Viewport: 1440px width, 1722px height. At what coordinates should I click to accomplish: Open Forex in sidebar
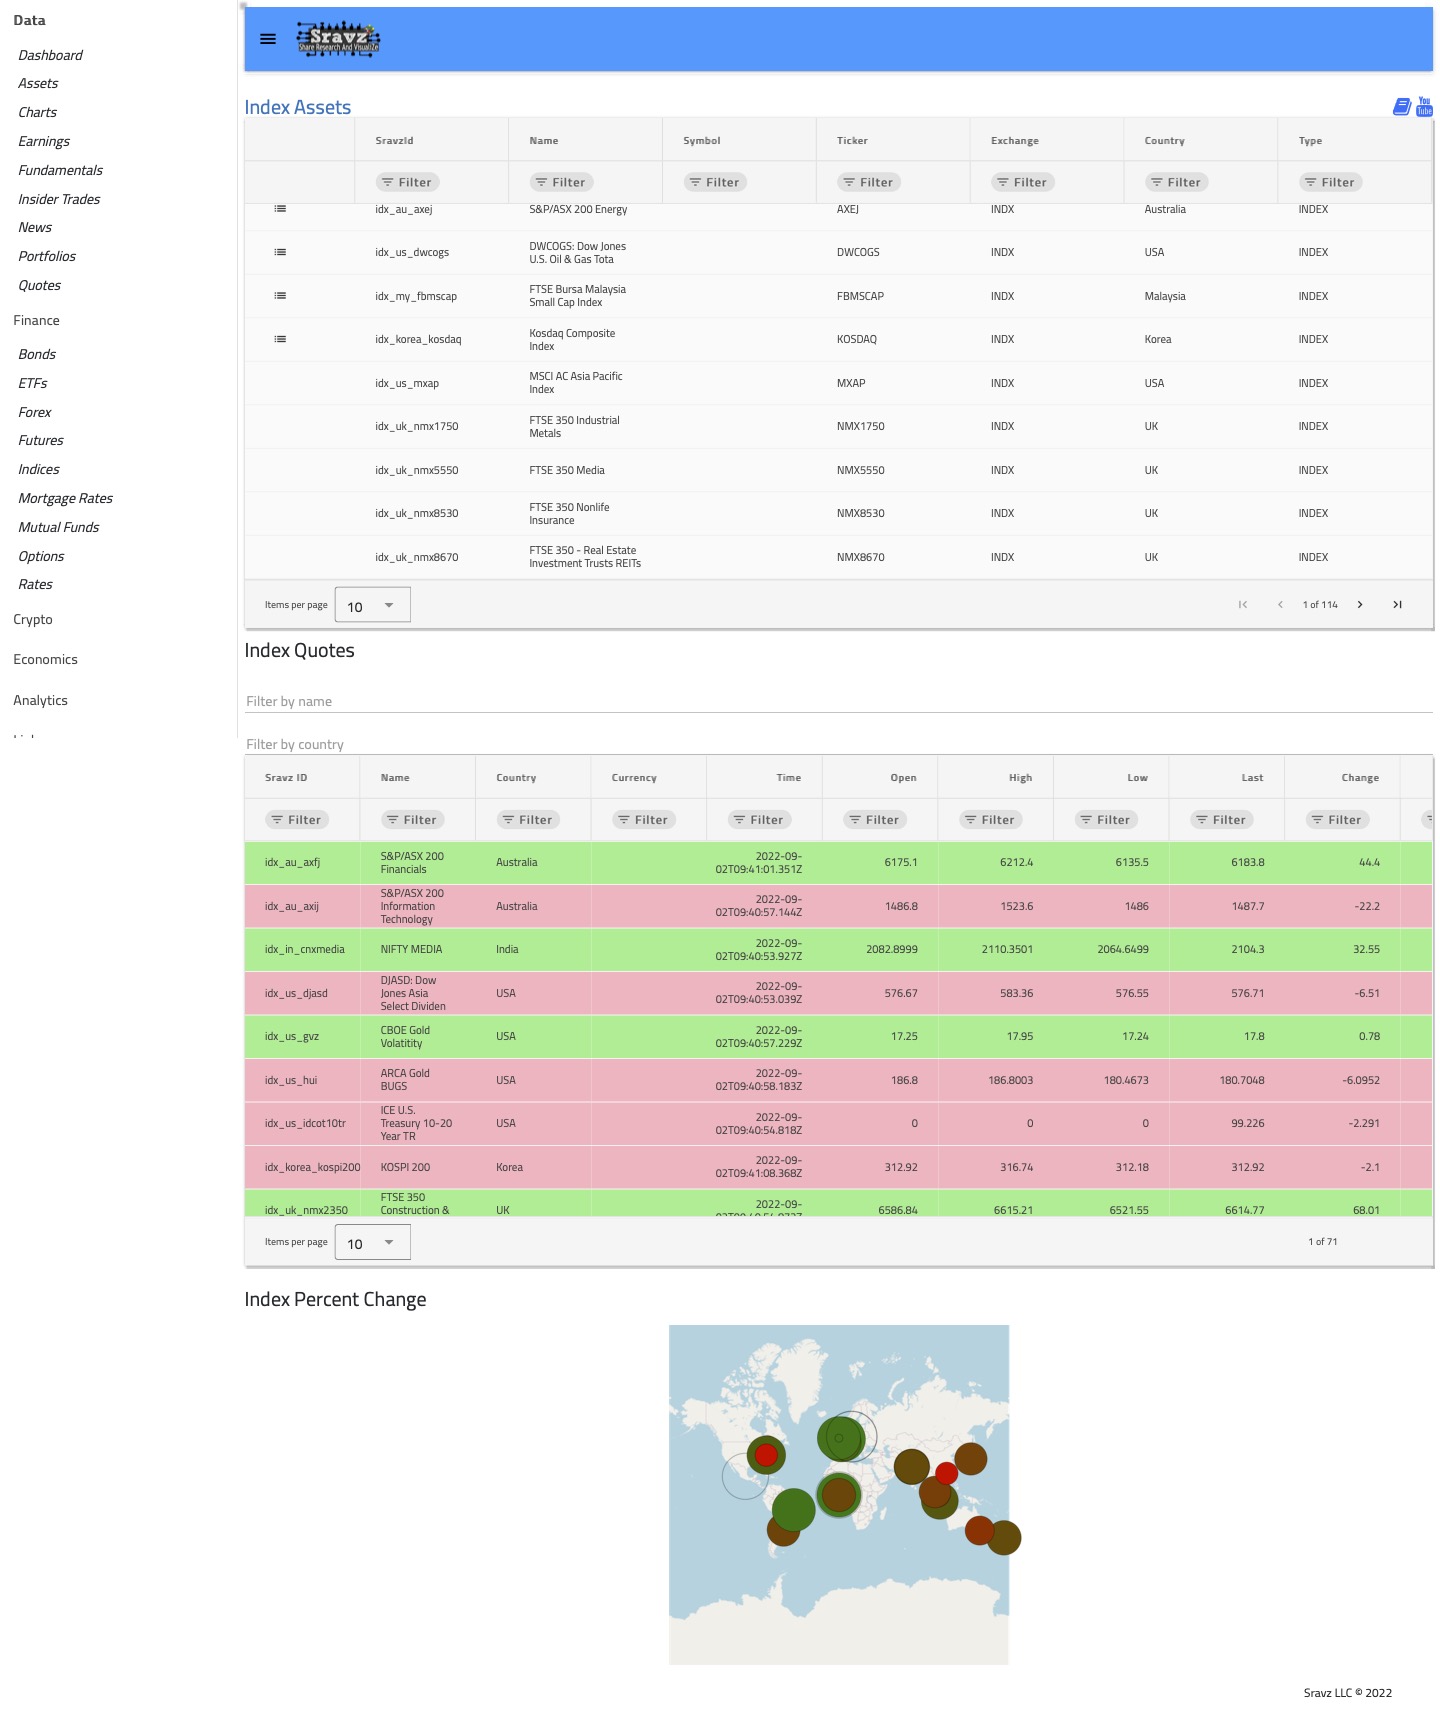pyautogui.click(x=34, y=412)
